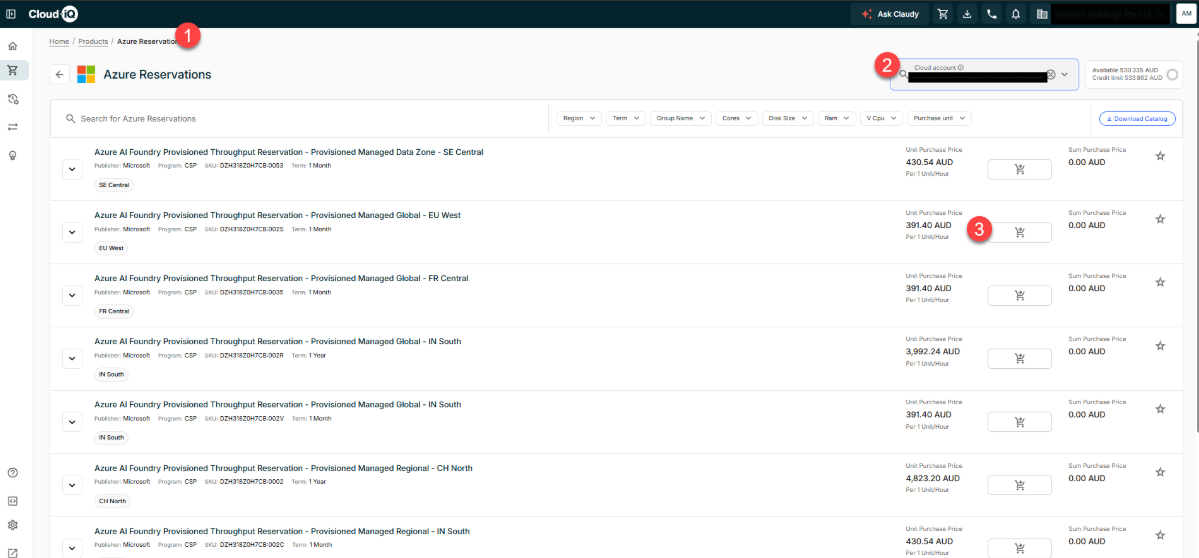
Task: Click the Ask Claudy button
Action: tap(890, 14)
